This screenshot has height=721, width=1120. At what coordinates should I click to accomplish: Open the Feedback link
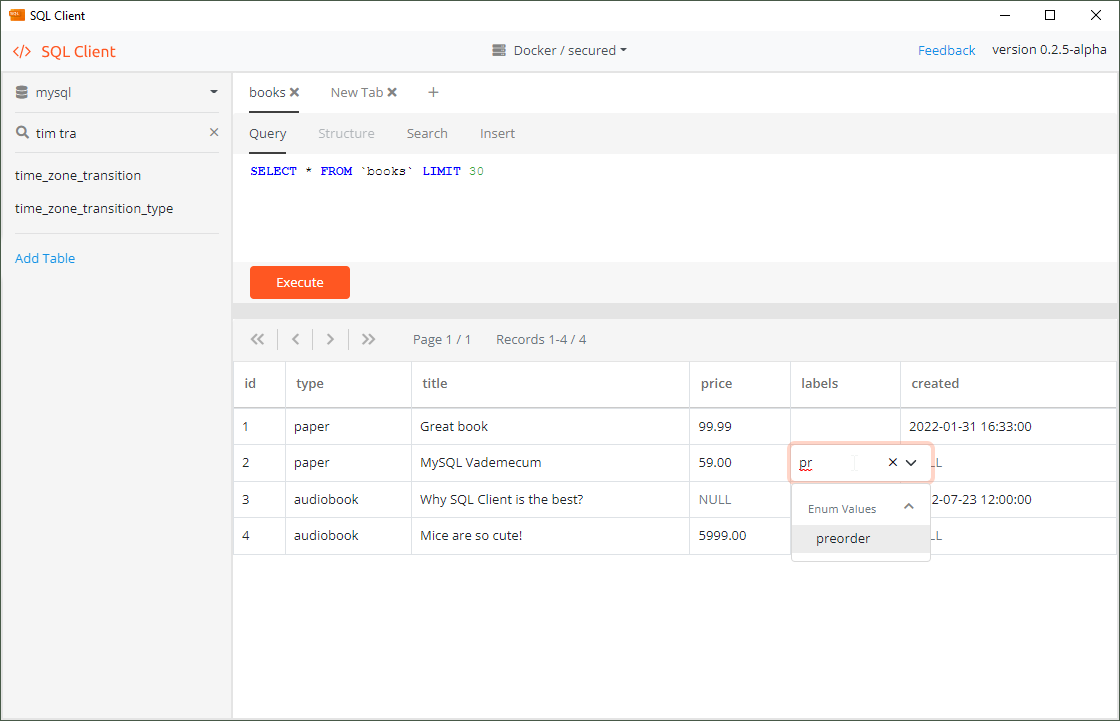click(946, 50)
